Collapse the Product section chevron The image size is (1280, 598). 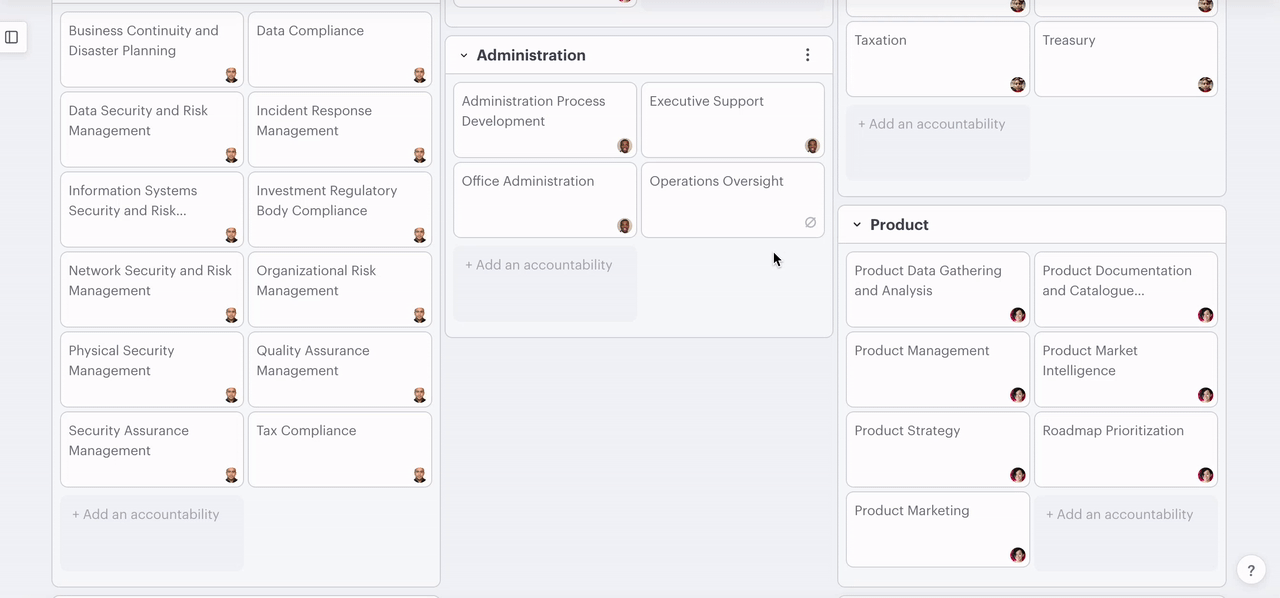click(857, 225)
